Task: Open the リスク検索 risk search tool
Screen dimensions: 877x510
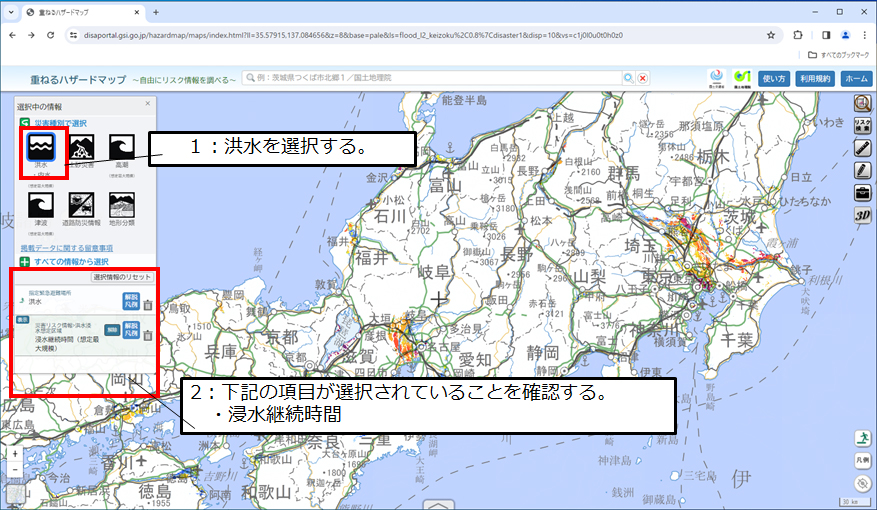Action: 862,125
